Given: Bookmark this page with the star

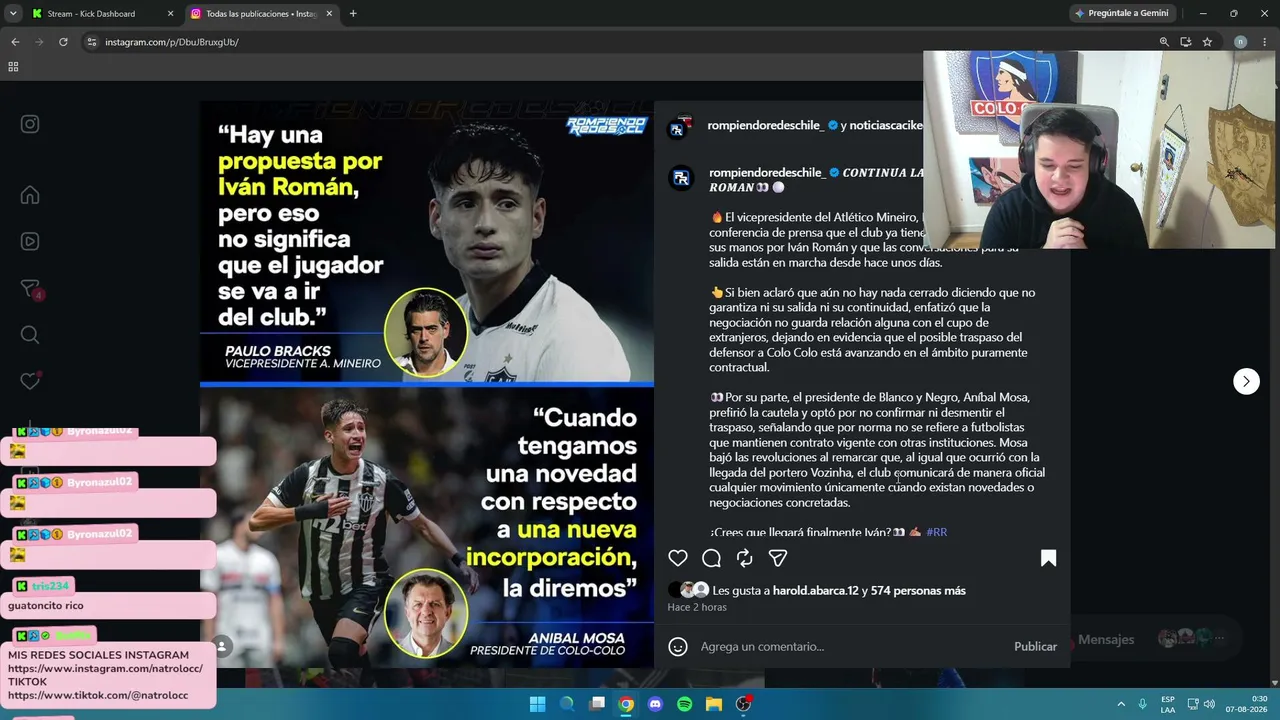Looking at the screenshot, I should (1207, 42).
